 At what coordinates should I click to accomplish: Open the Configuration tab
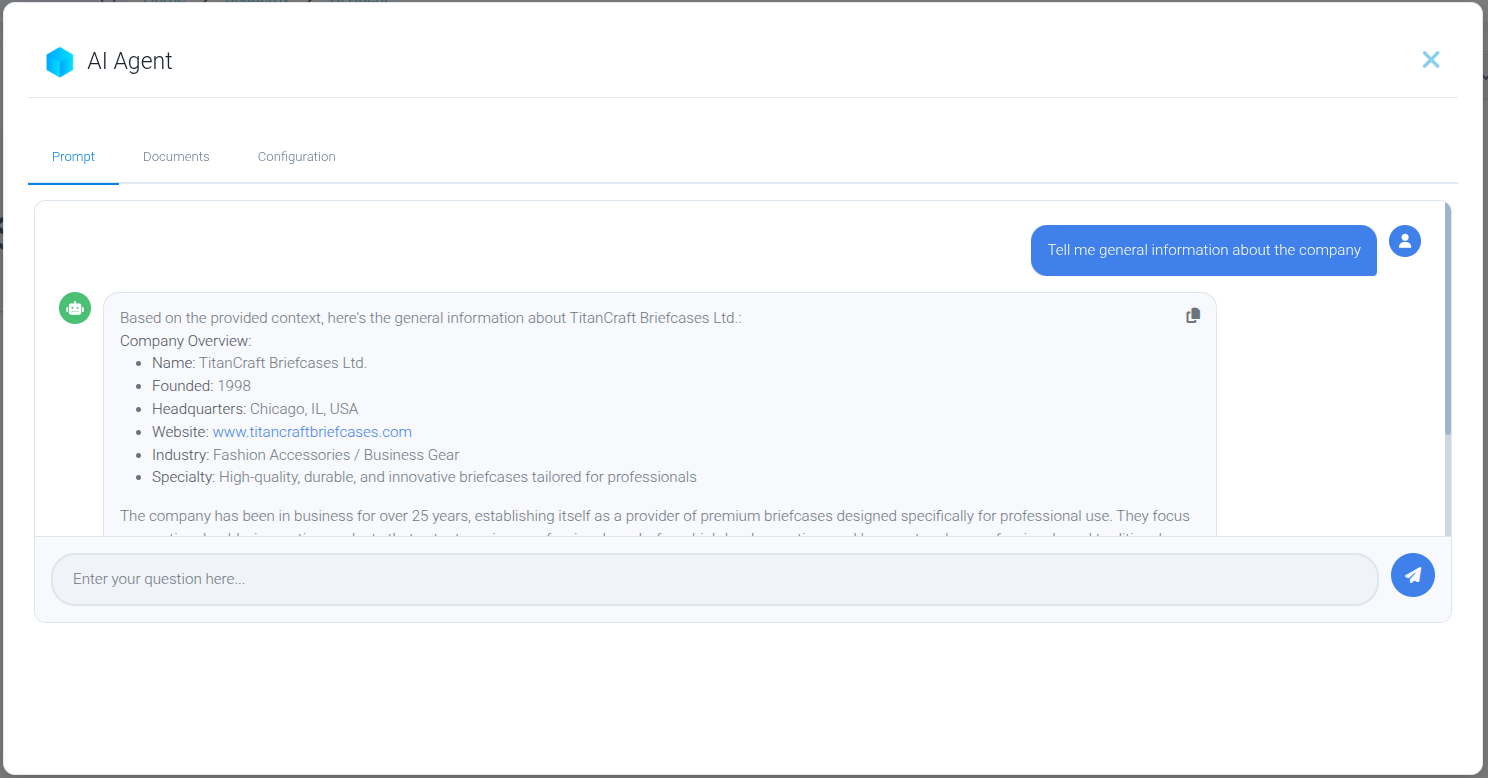[x=296, y=157]
